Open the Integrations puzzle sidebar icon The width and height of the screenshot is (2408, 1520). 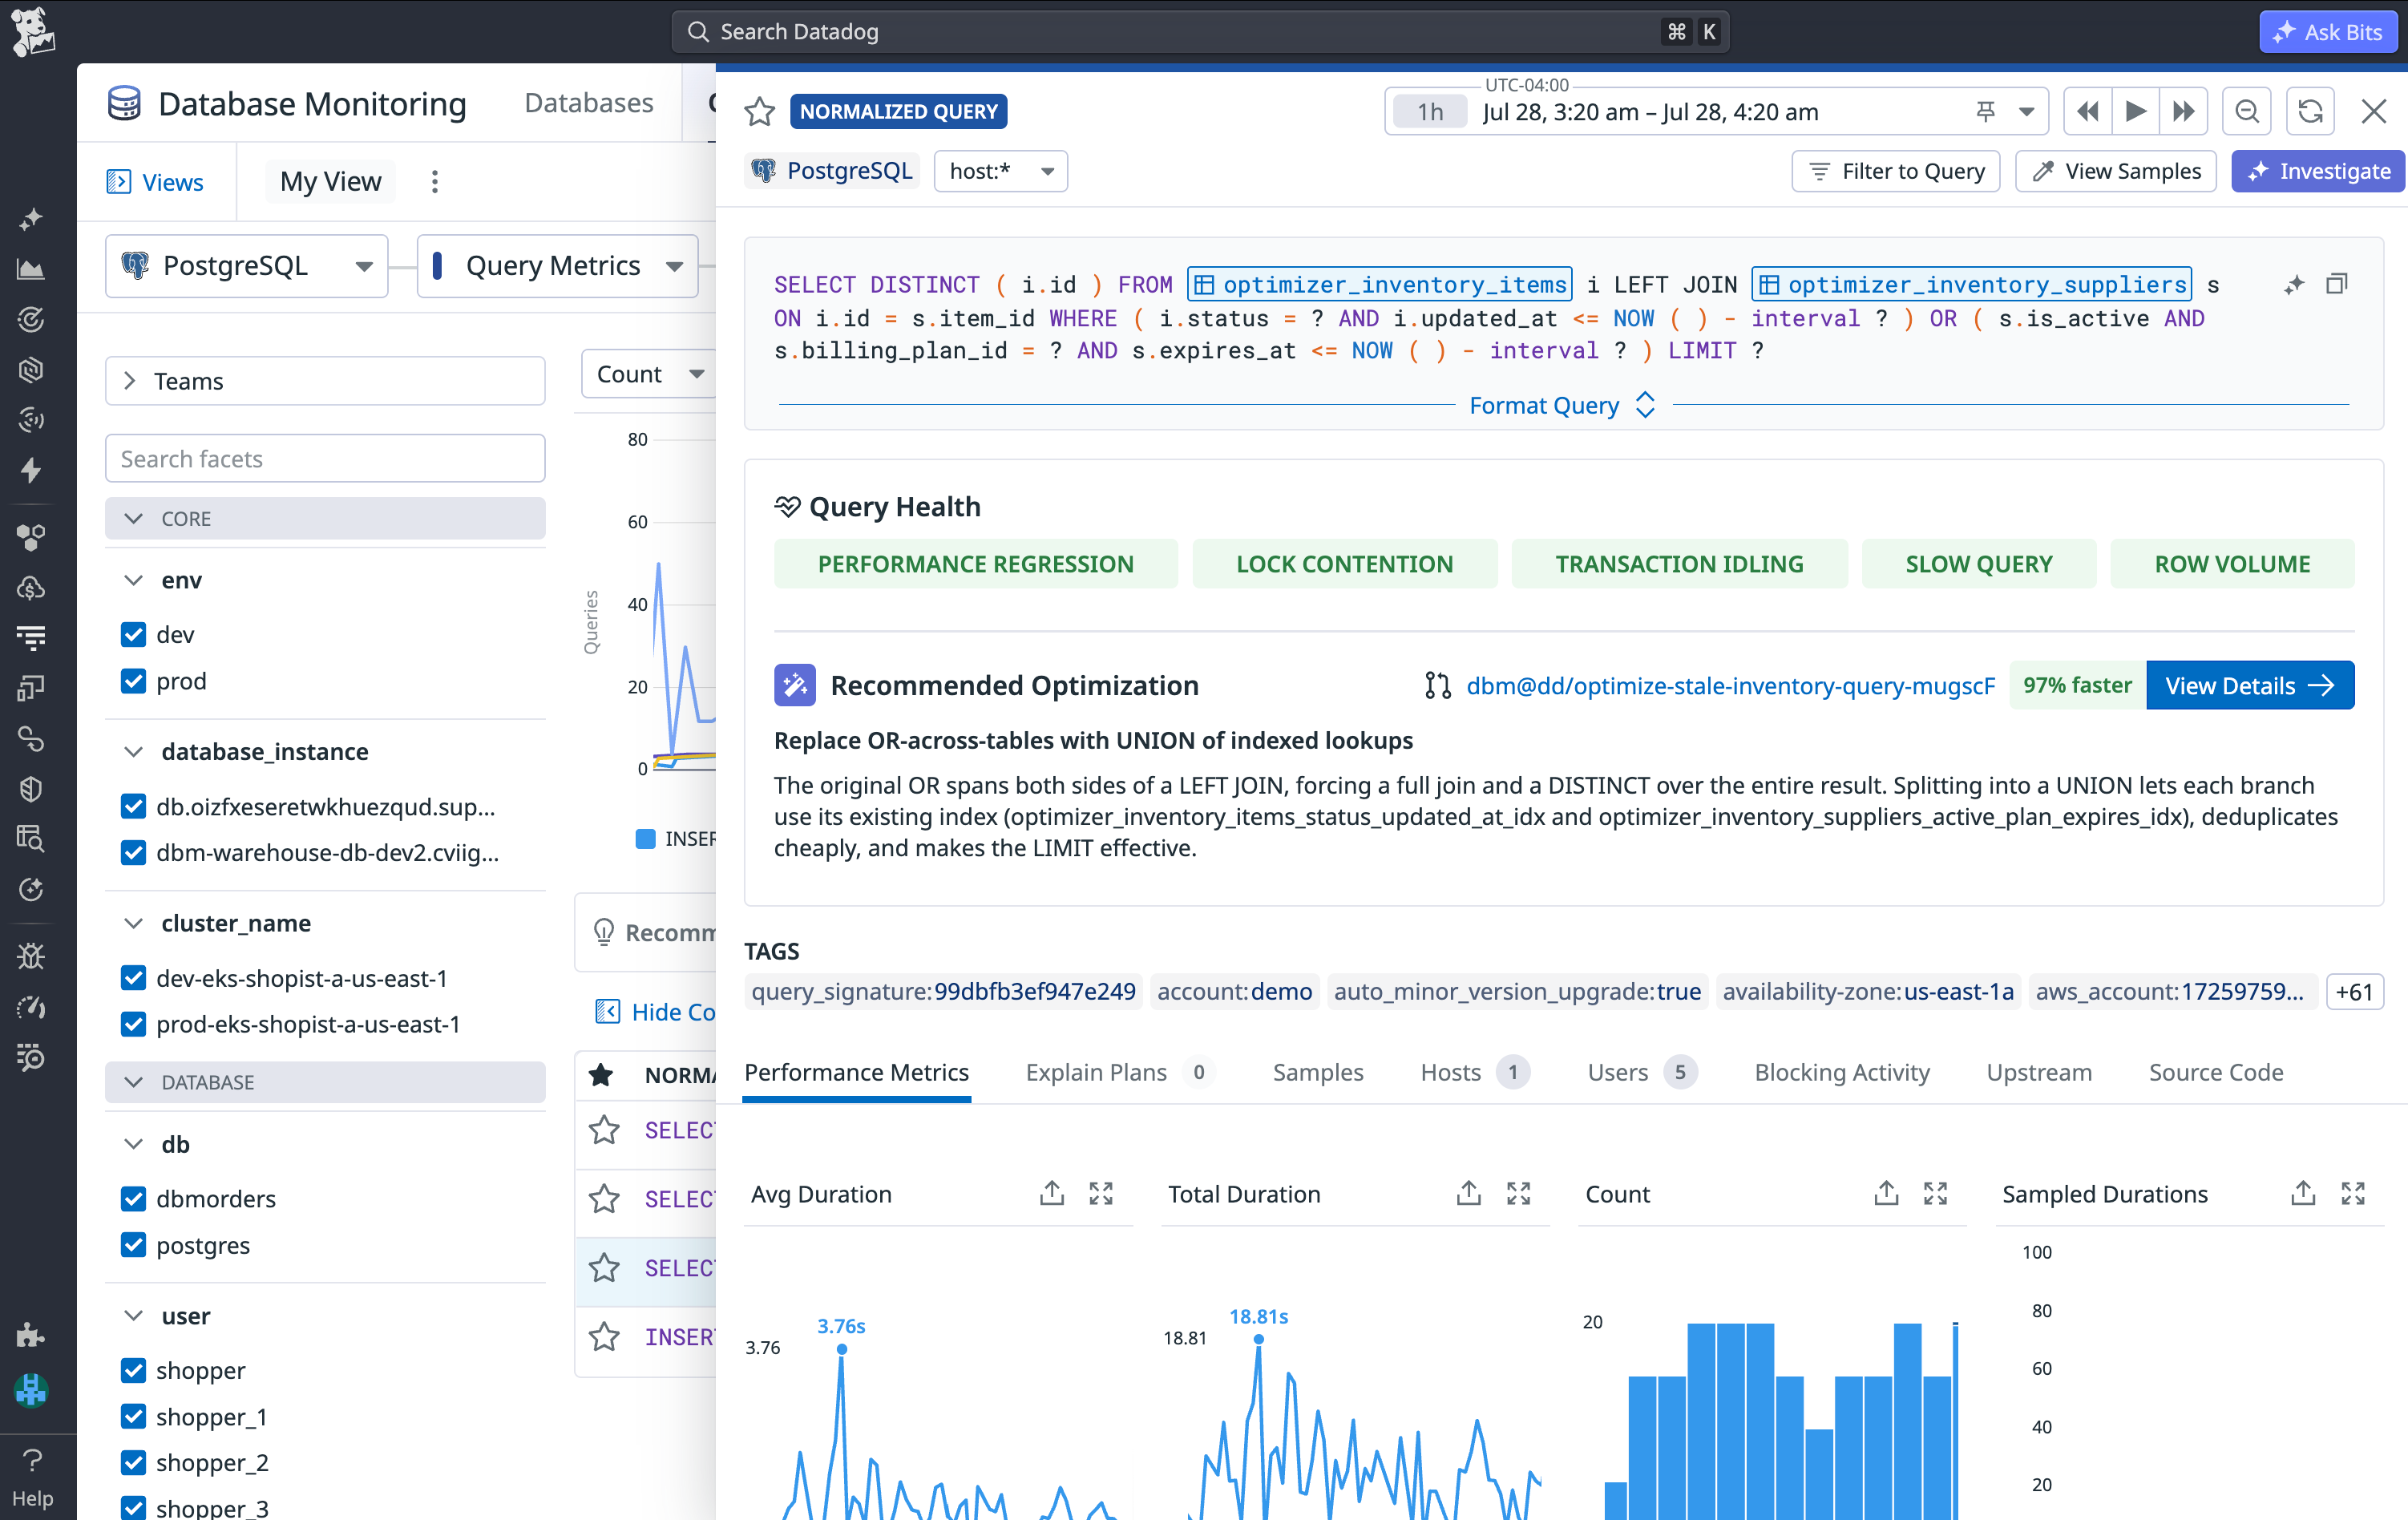[x=31, y=1334]
